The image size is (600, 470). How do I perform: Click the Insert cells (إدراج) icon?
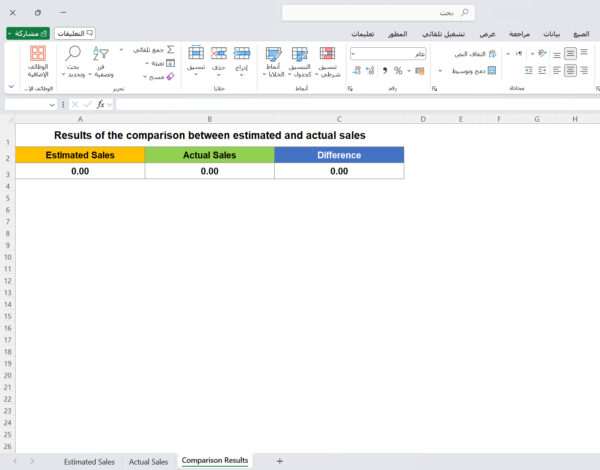(243, 54)
